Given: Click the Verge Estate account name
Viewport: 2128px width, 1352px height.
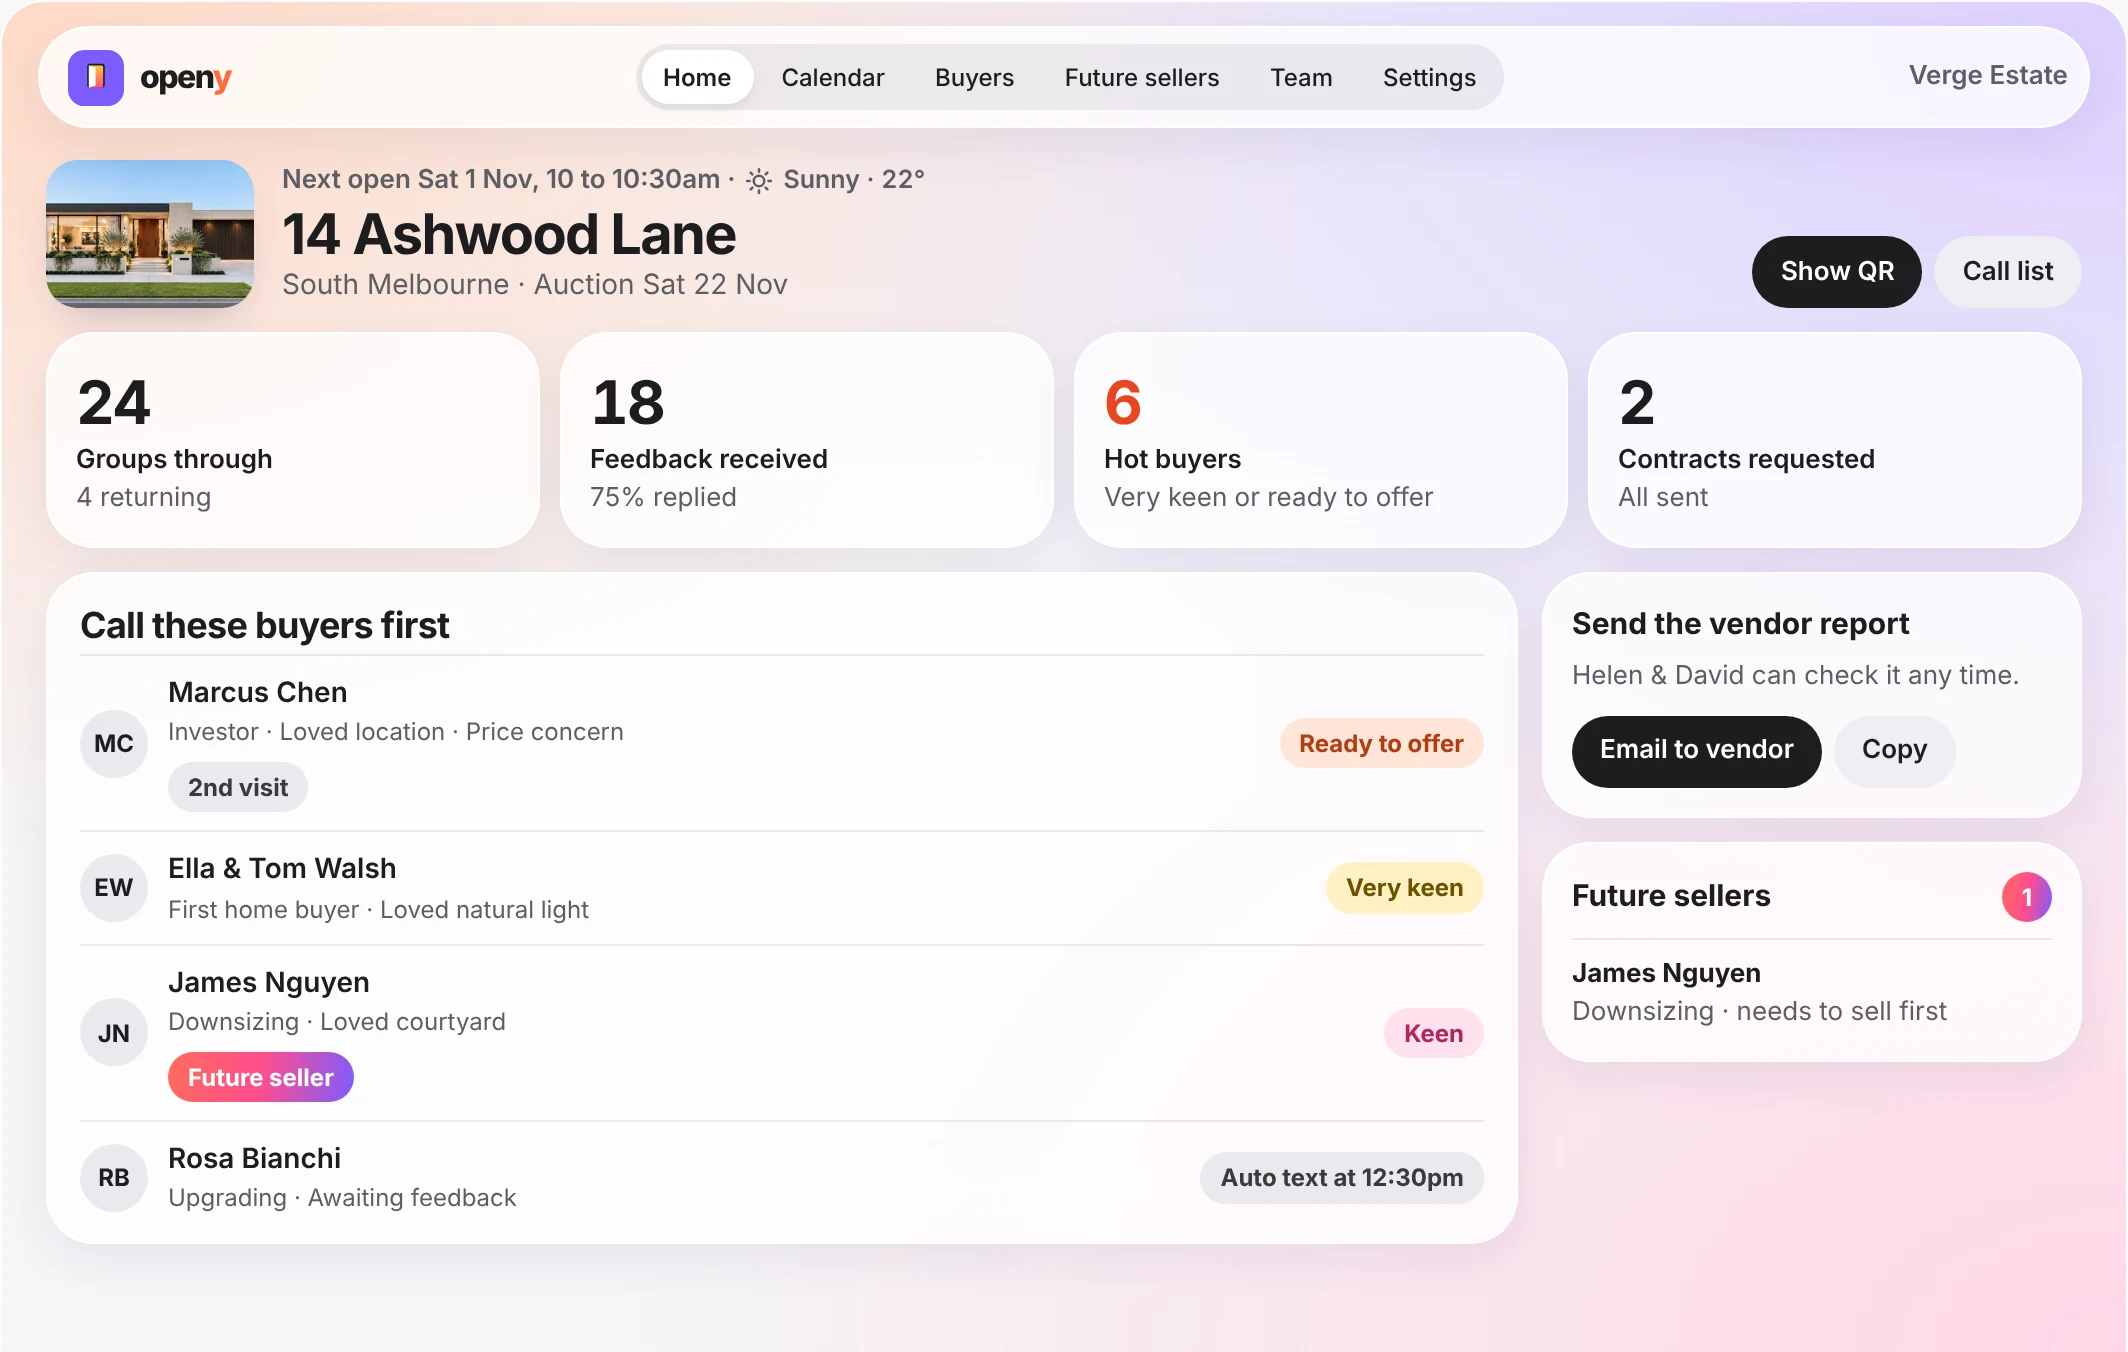Looking at the screenshot, I should tap(1987, 76).
